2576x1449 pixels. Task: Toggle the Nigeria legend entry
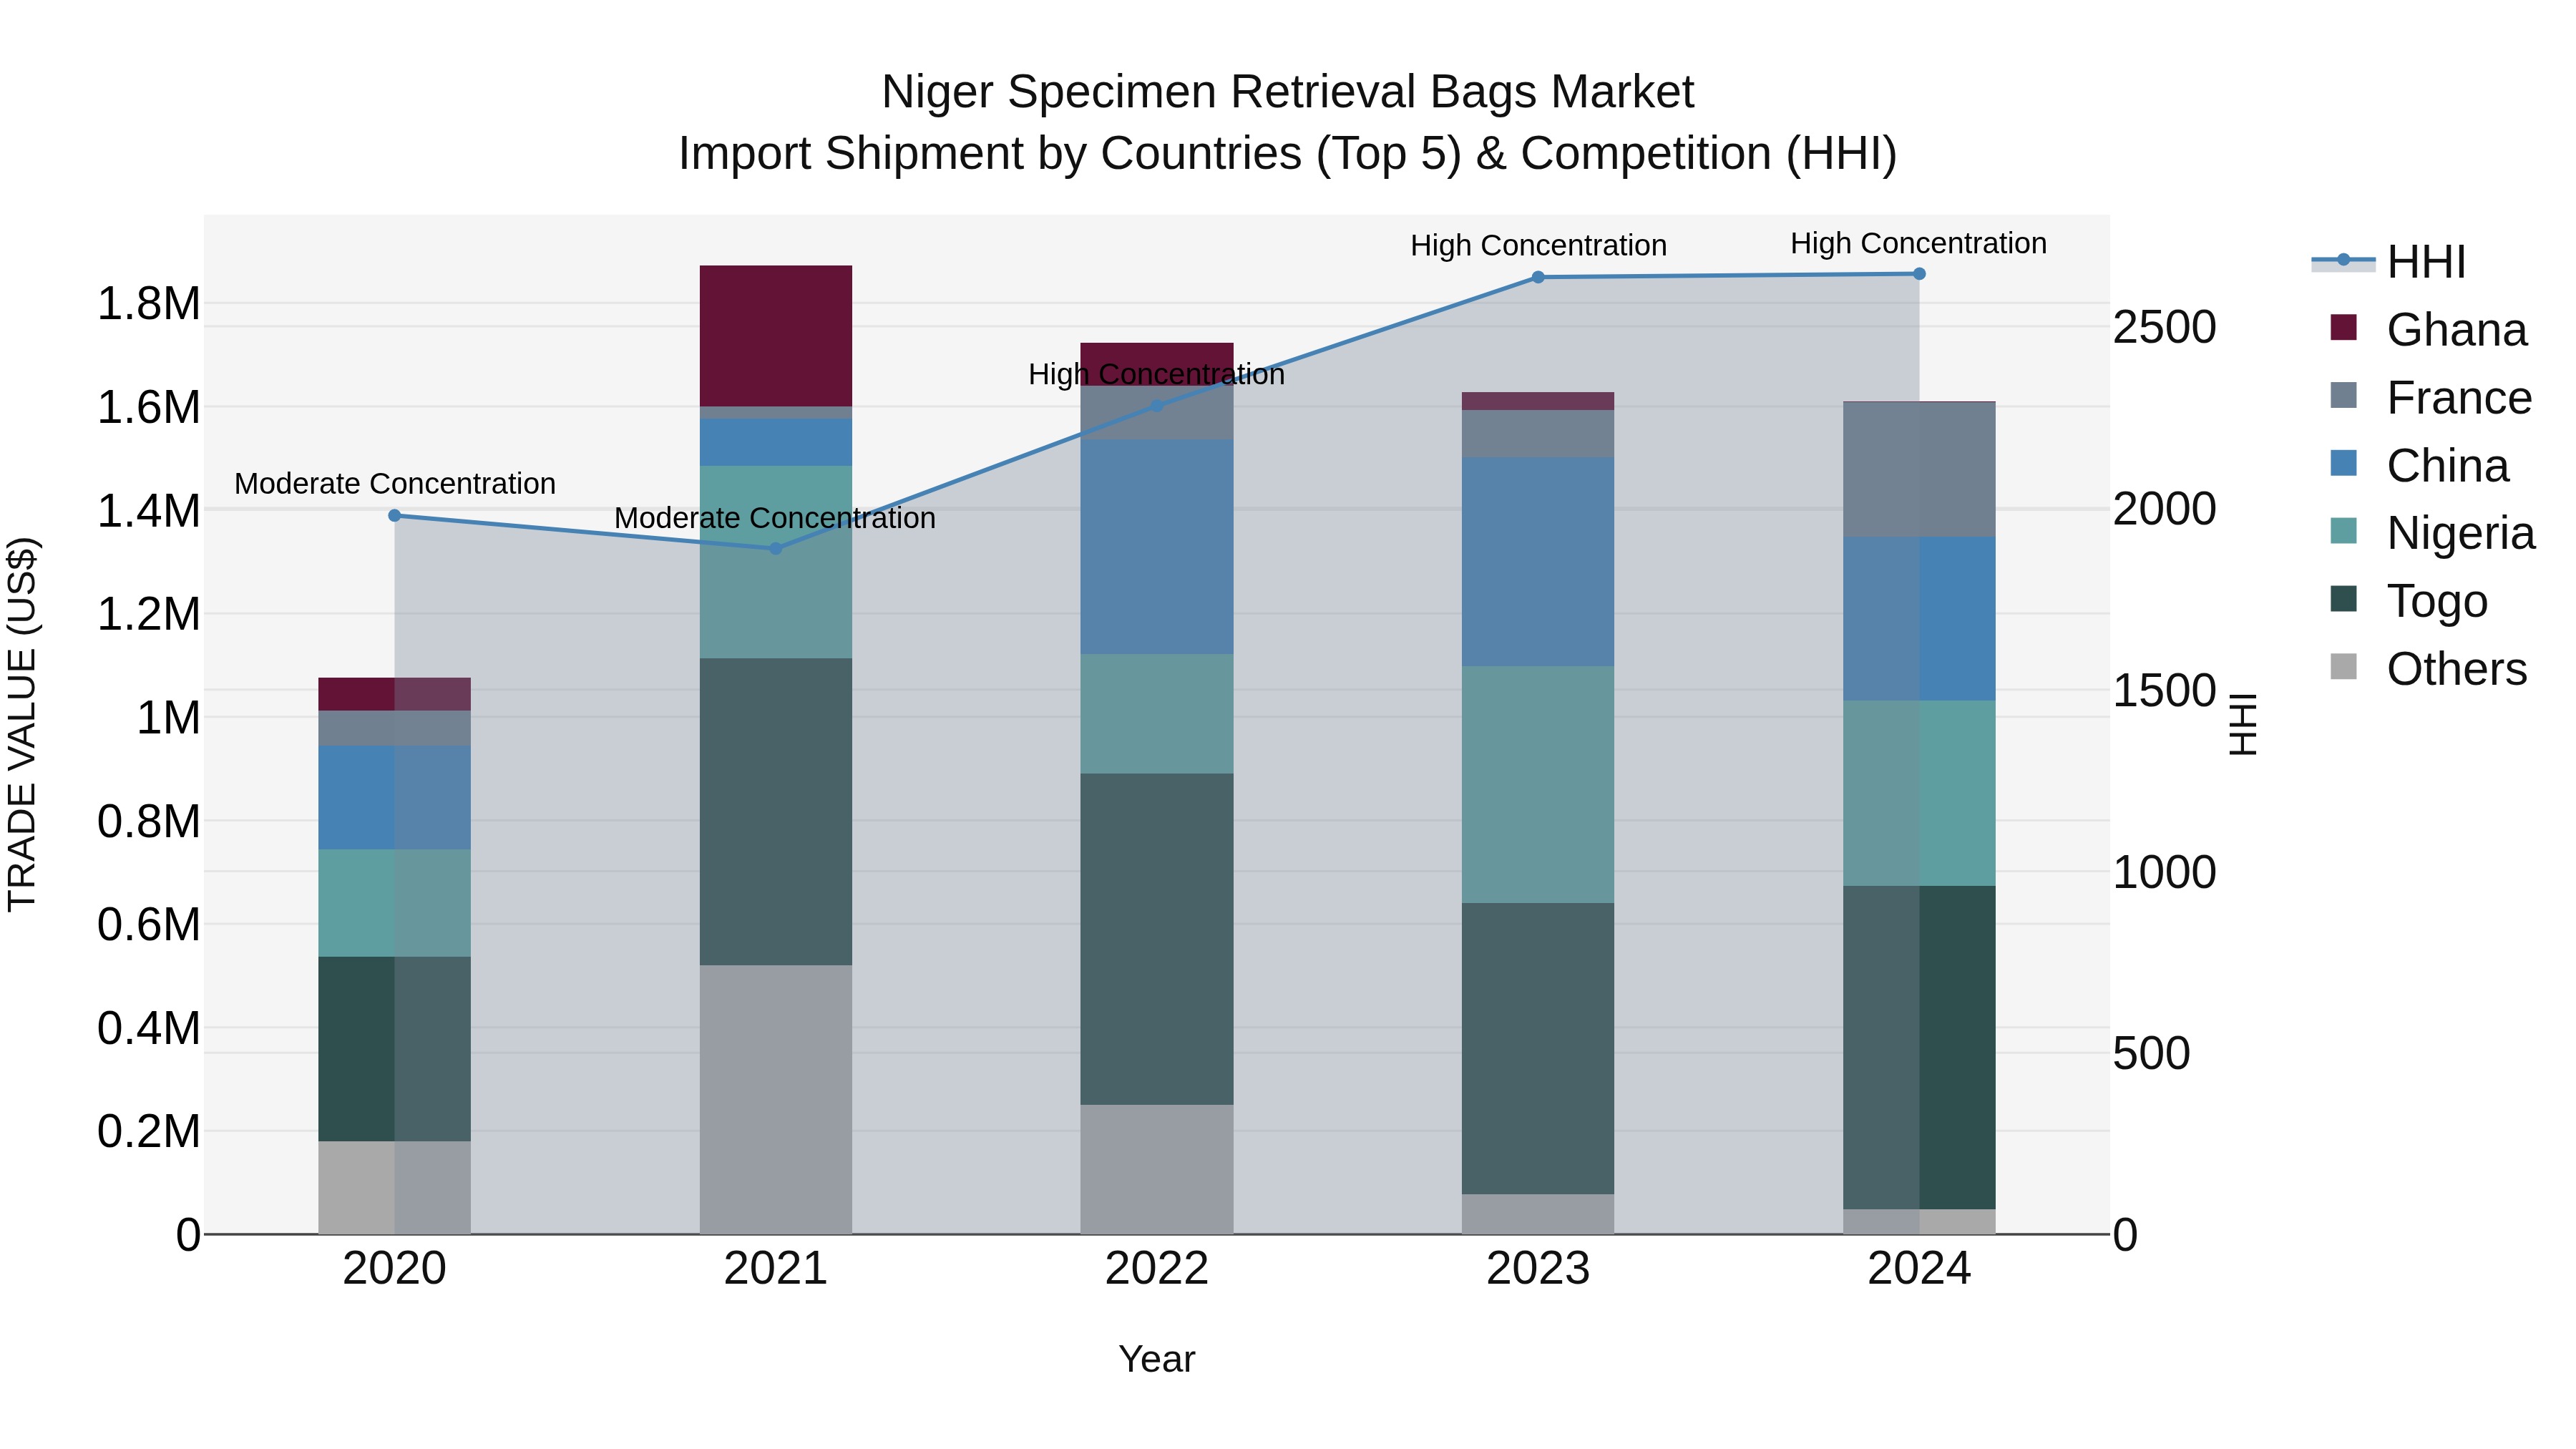[2432, 532]
